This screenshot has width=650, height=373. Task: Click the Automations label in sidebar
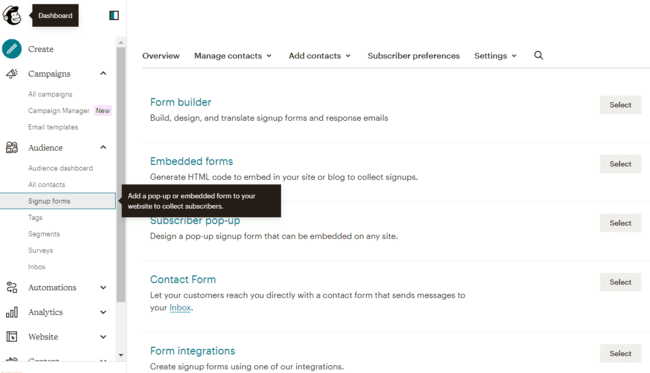tap(52, 287)
